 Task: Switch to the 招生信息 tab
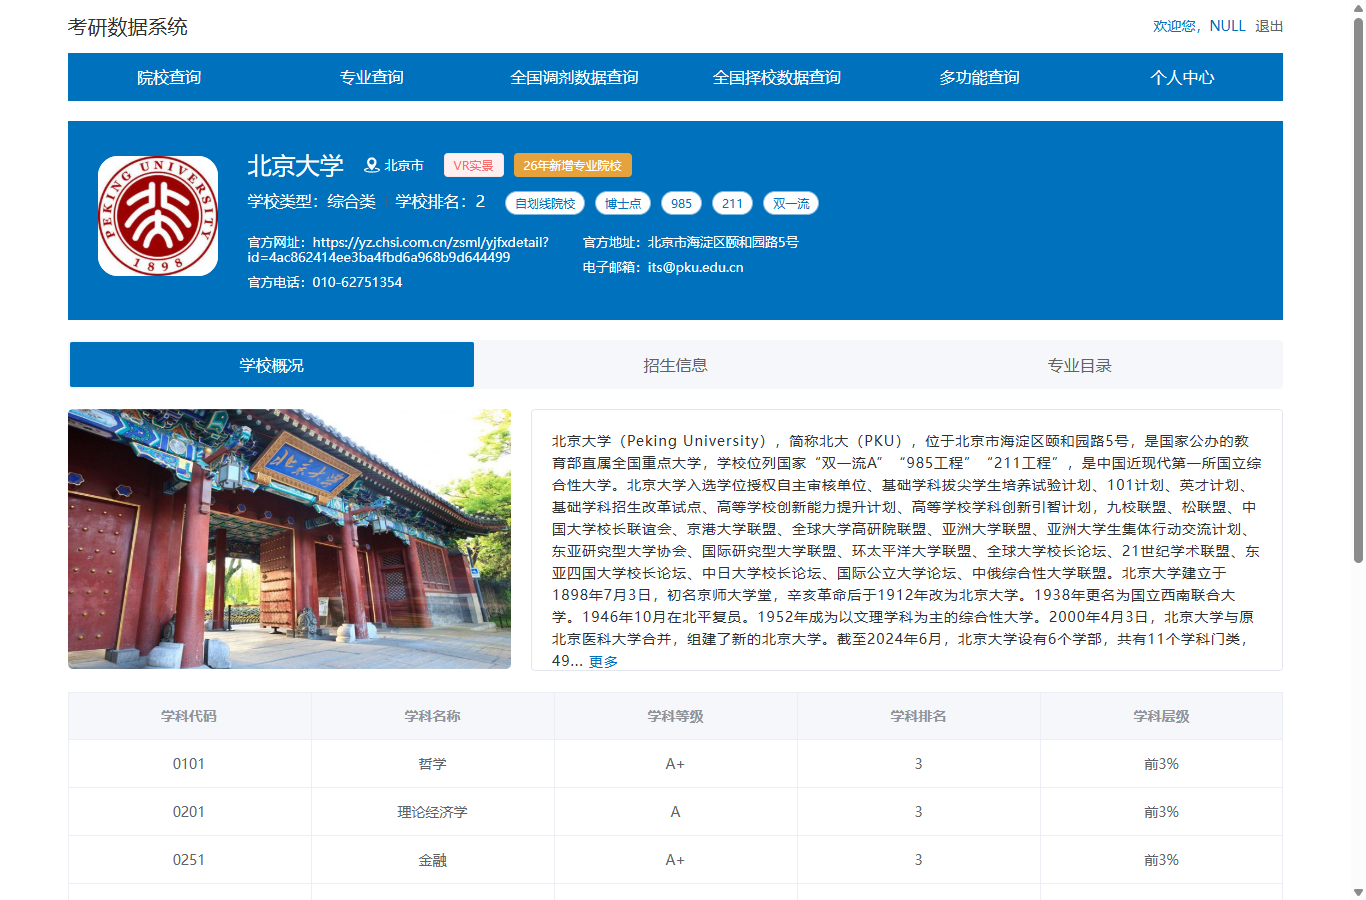[676, 365]
